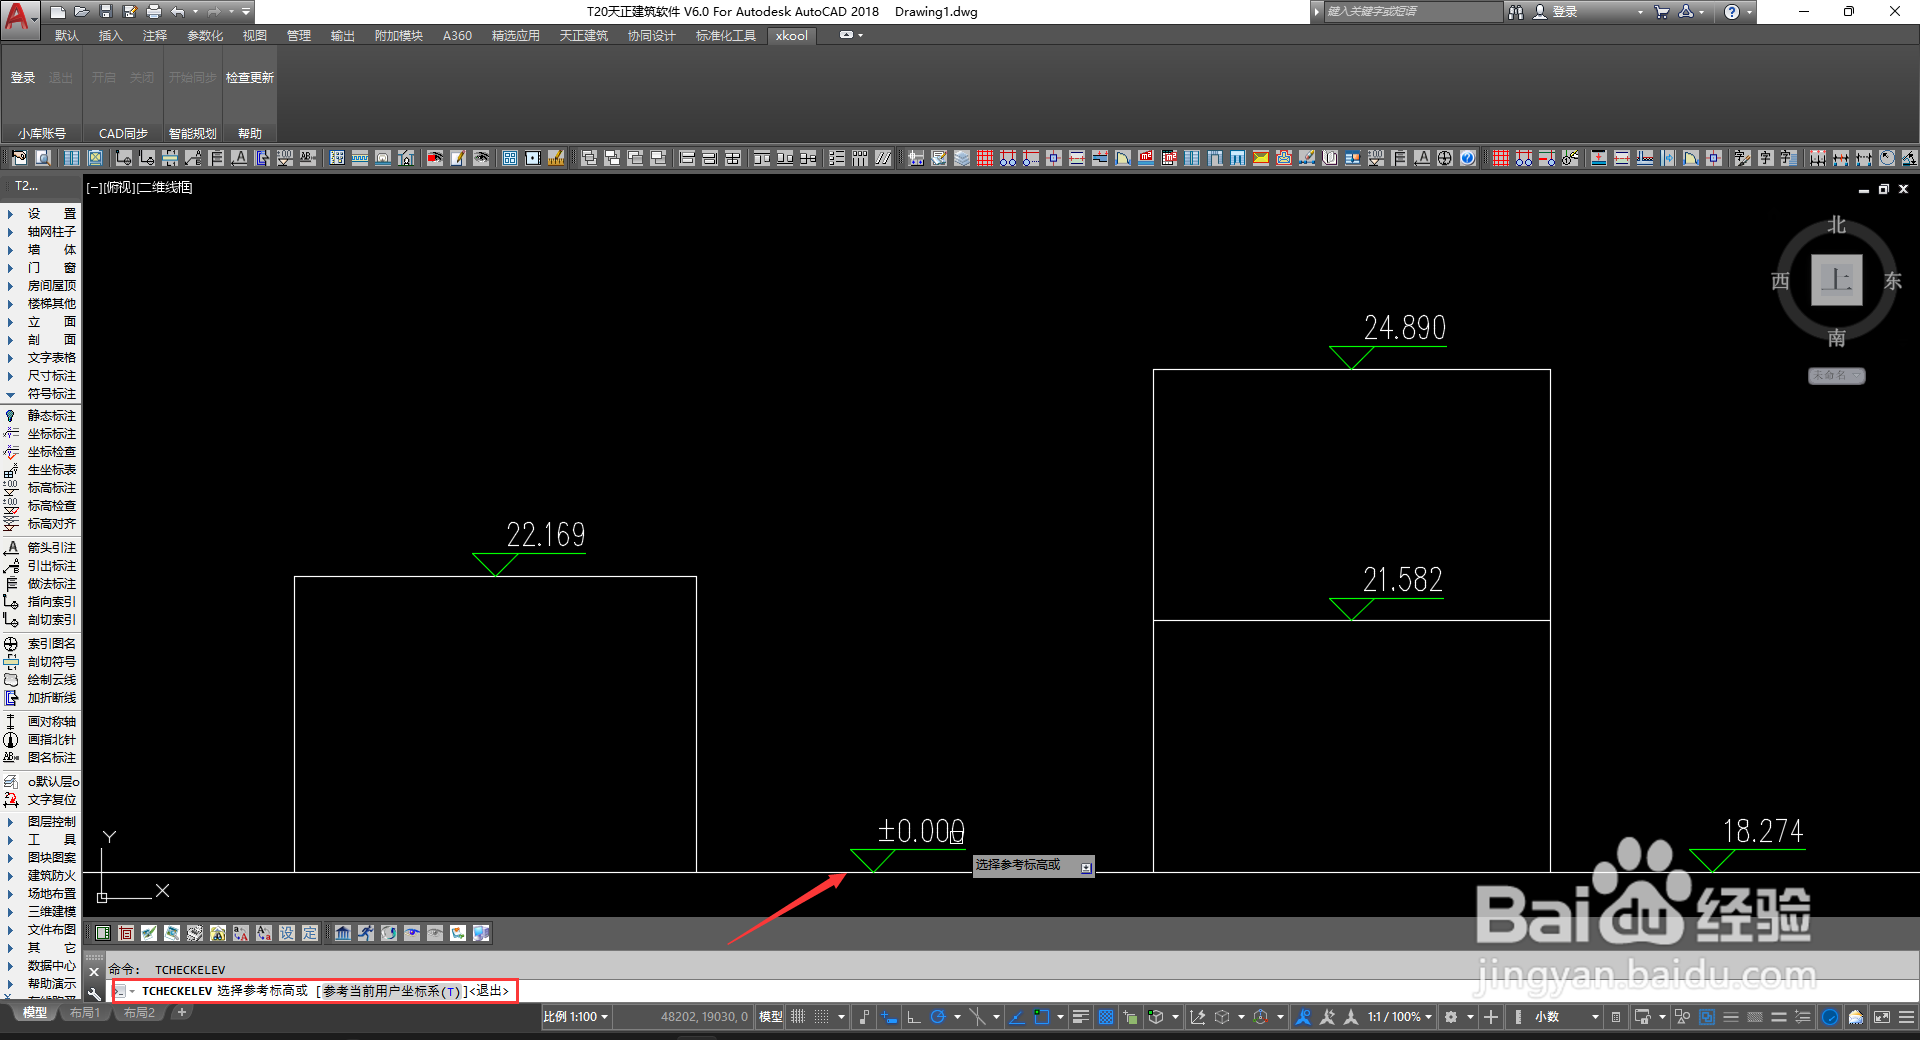Toggle ortho mode in status bar
The height and width of the screenshot is (1040, 1920).
click(914, 1017)
